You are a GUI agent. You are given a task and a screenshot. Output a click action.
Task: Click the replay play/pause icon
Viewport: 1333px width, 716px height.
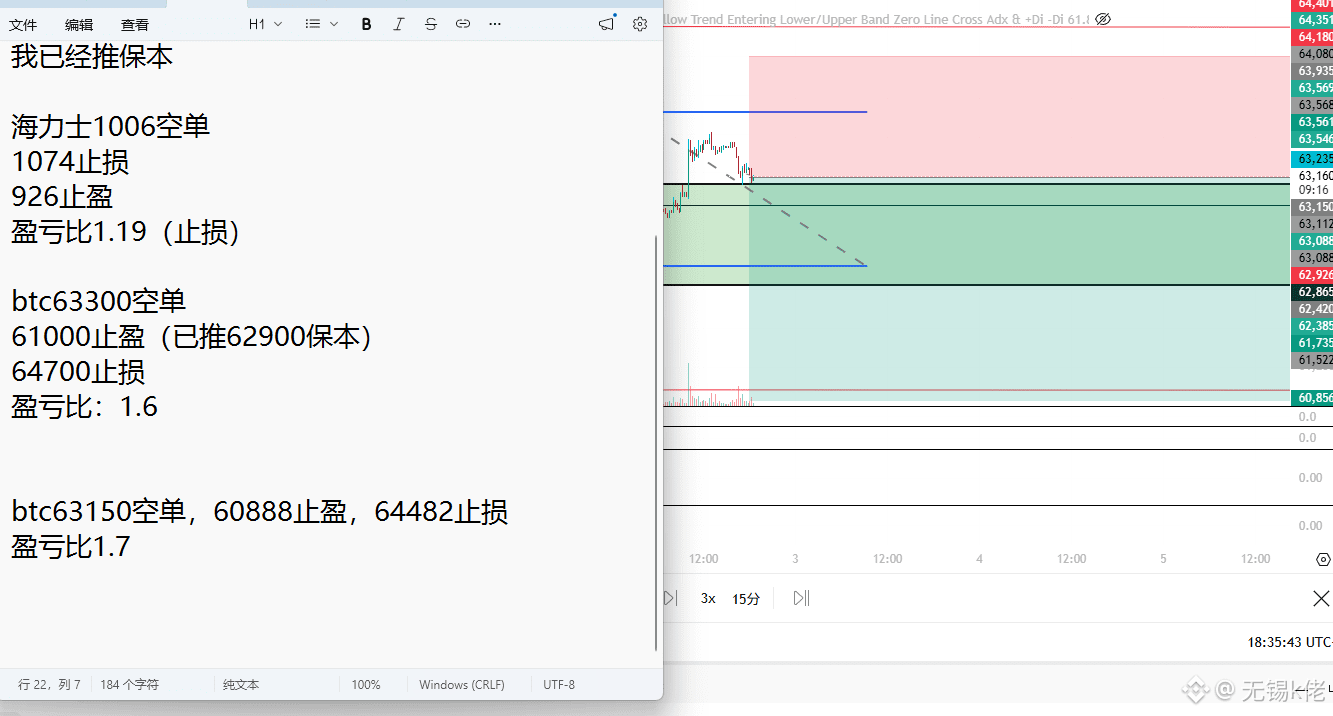click(801, 598)
